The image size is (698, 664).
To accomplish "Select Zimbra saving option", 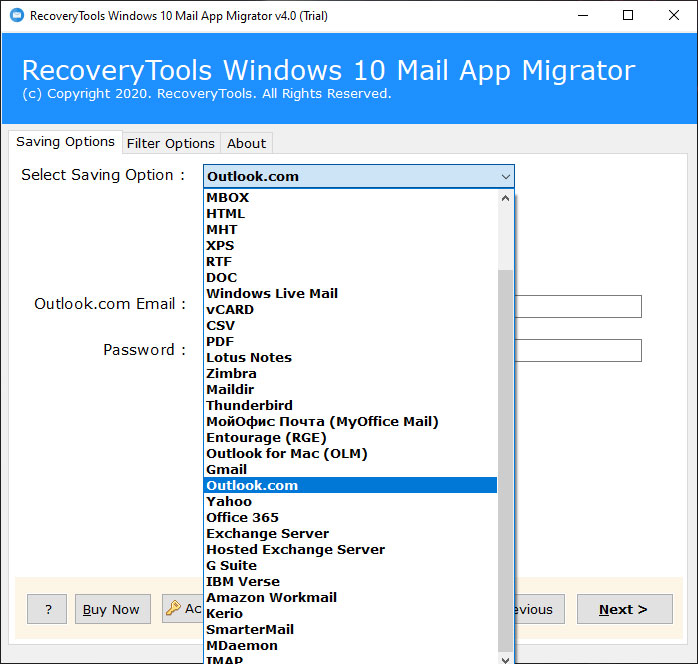I will (x=351, y=374).
